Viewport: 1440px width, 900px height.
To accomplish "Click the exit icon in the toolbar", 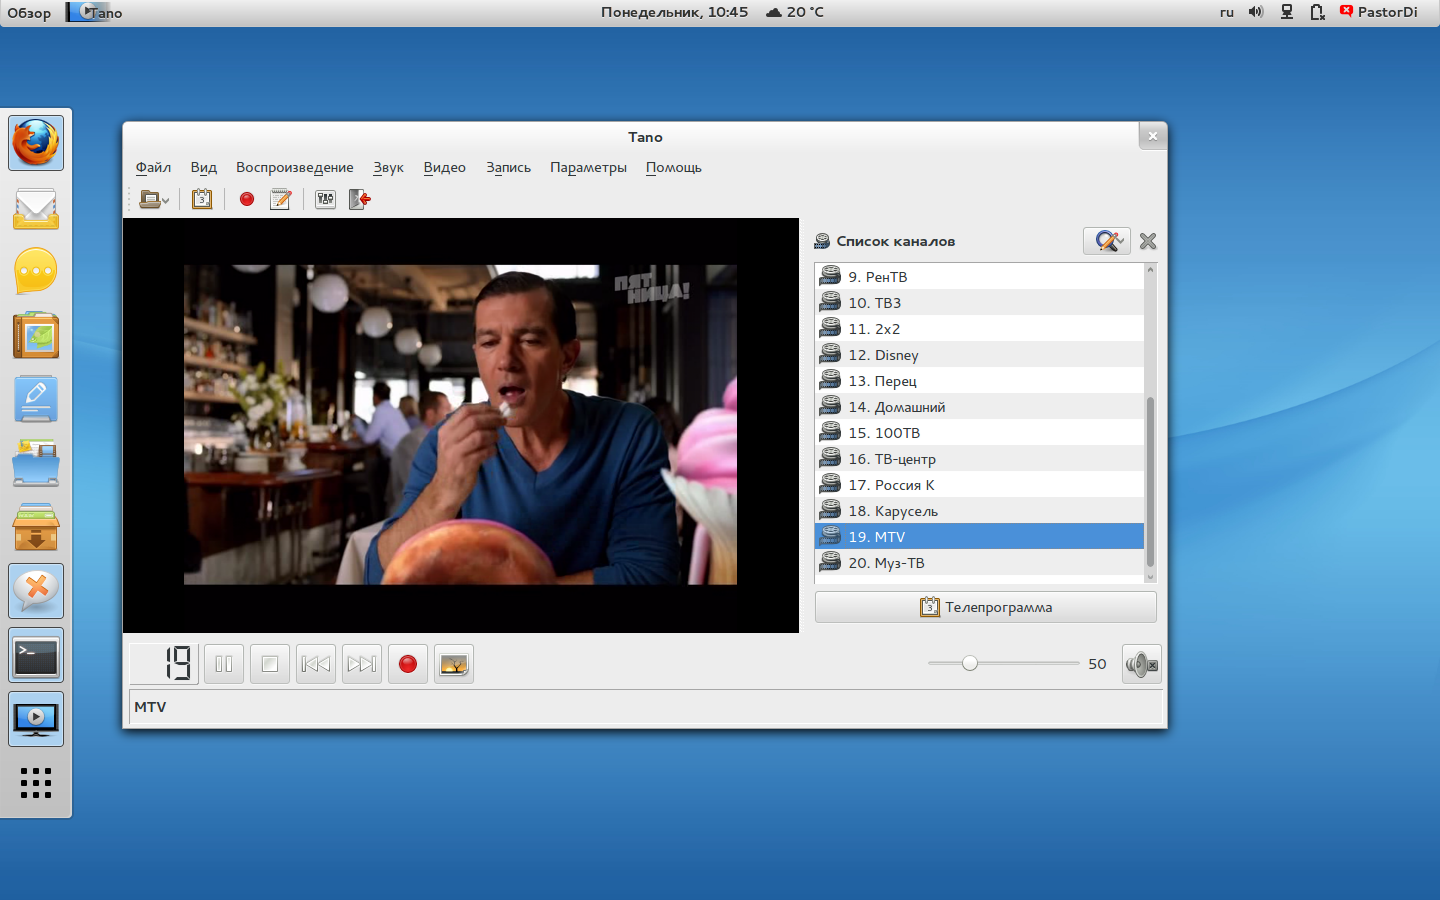I will (x=360, y=199).
